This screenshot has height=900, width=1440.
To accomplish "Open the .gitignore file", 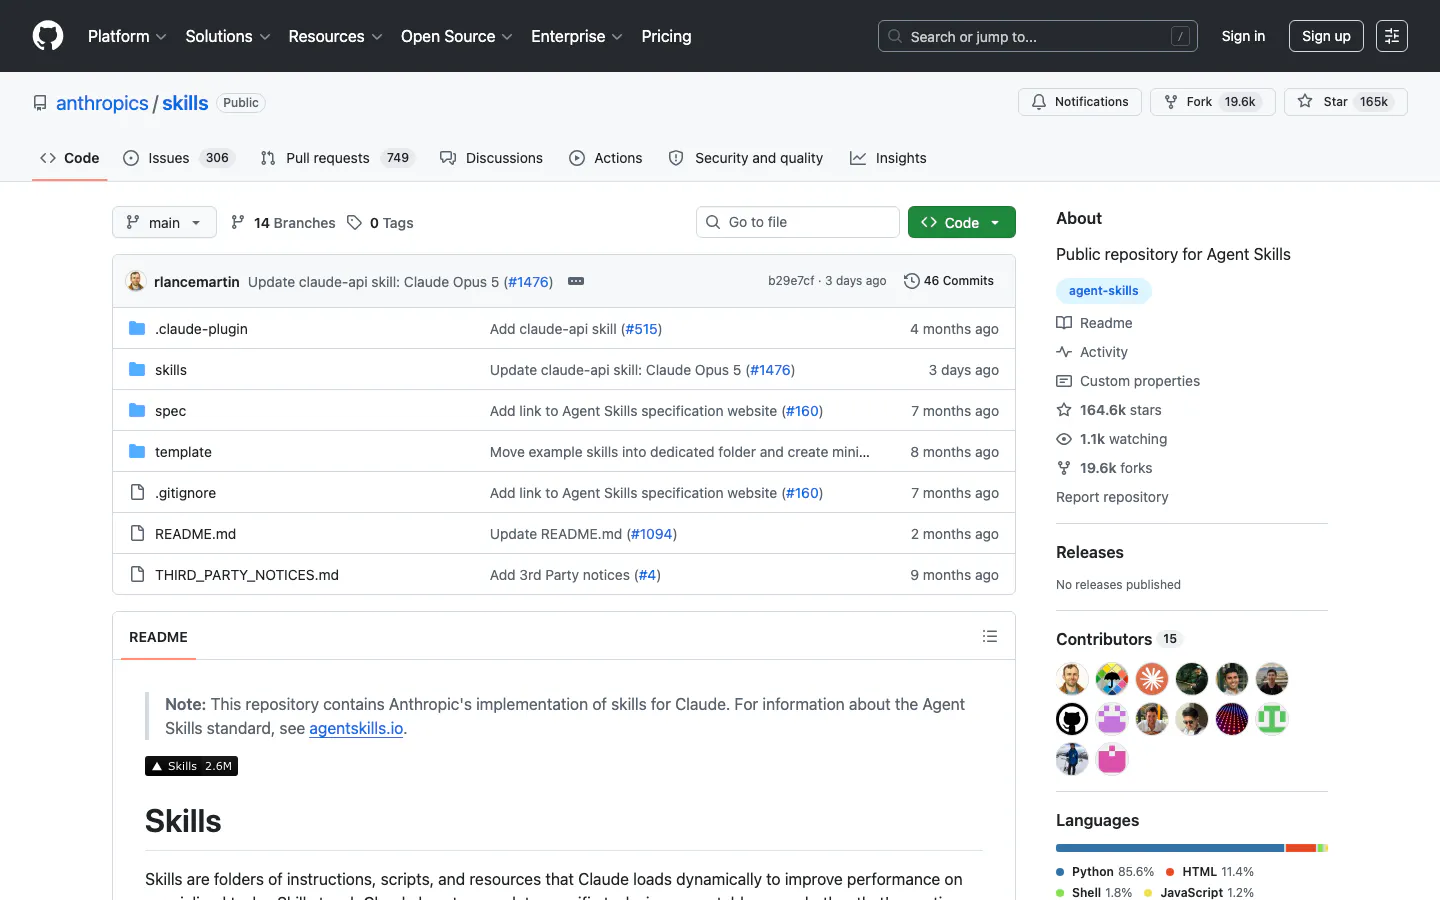I will coord(185,493).
